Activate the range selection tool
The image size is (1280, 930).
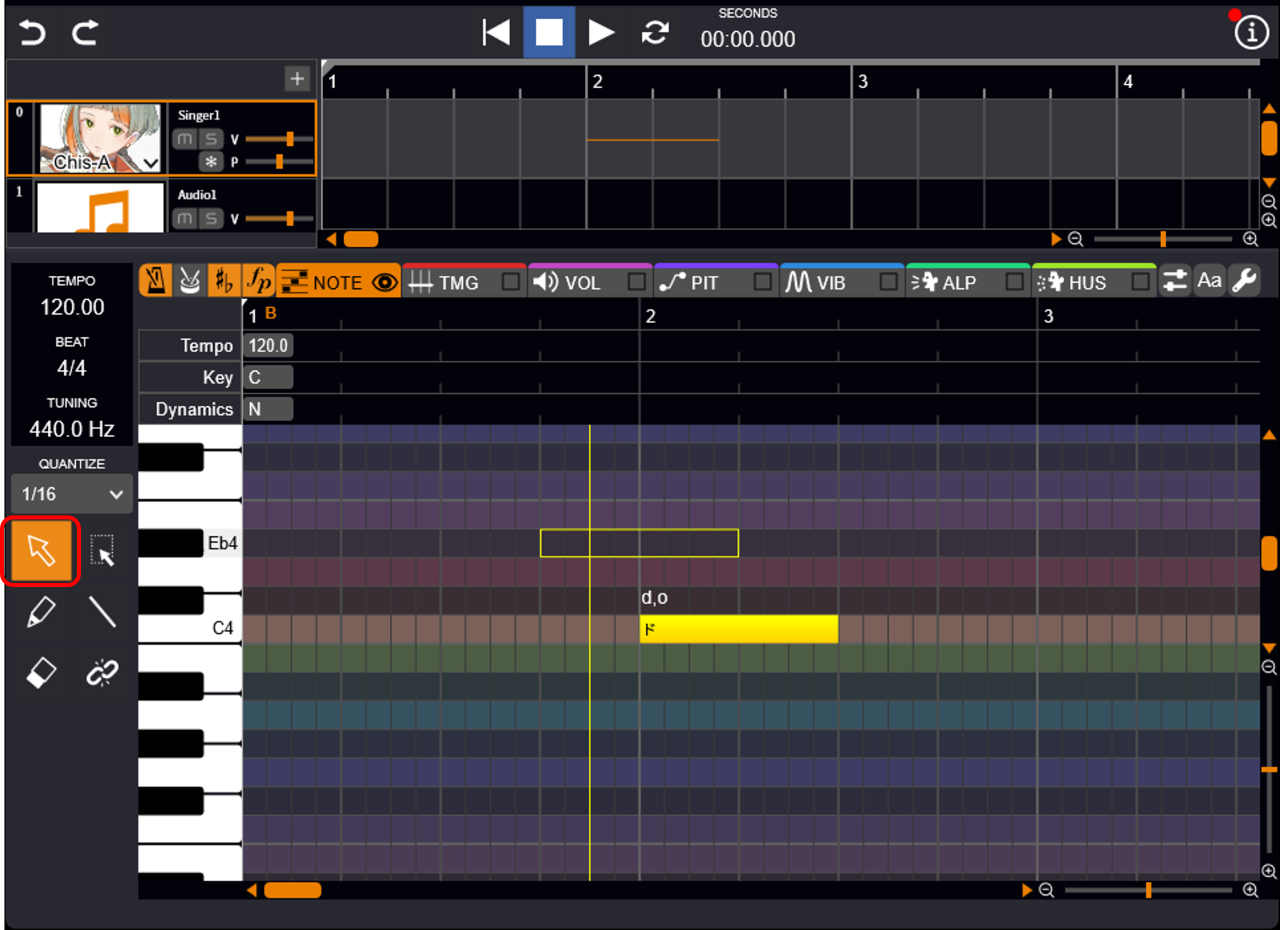102,551
